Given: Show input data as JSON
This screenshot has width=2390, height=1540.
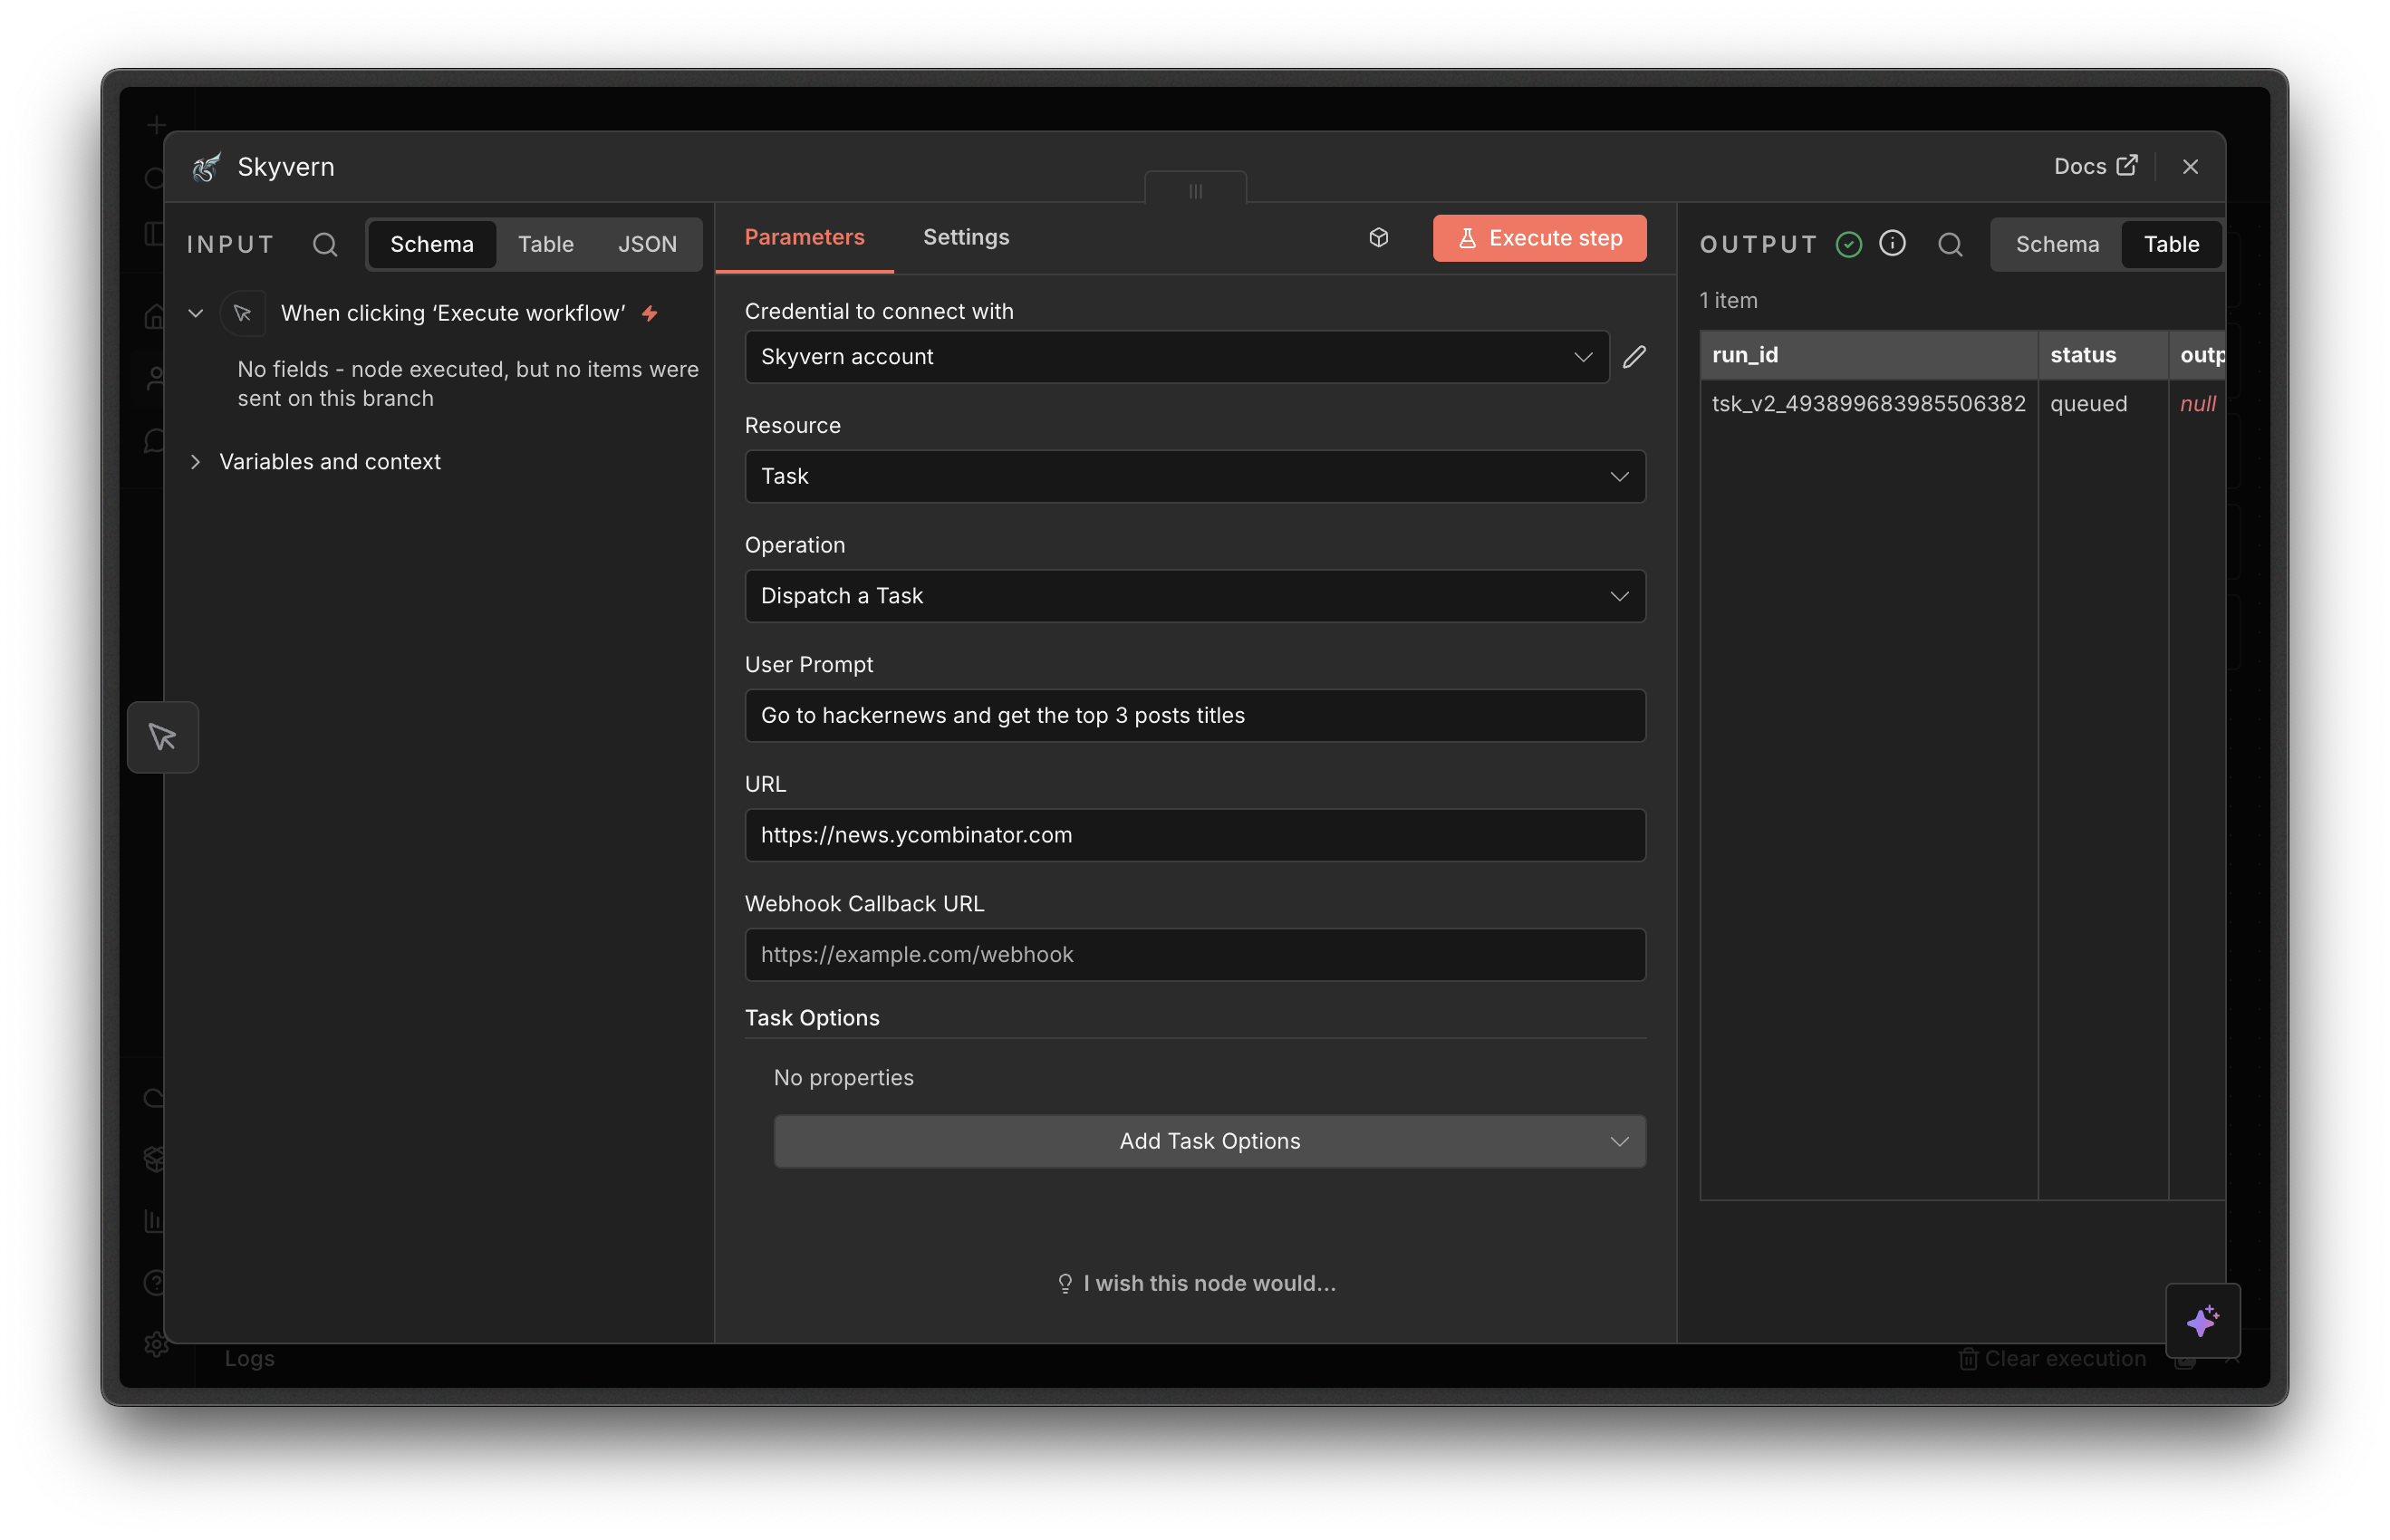Looking at the screenshot, I should coord(648,244).
